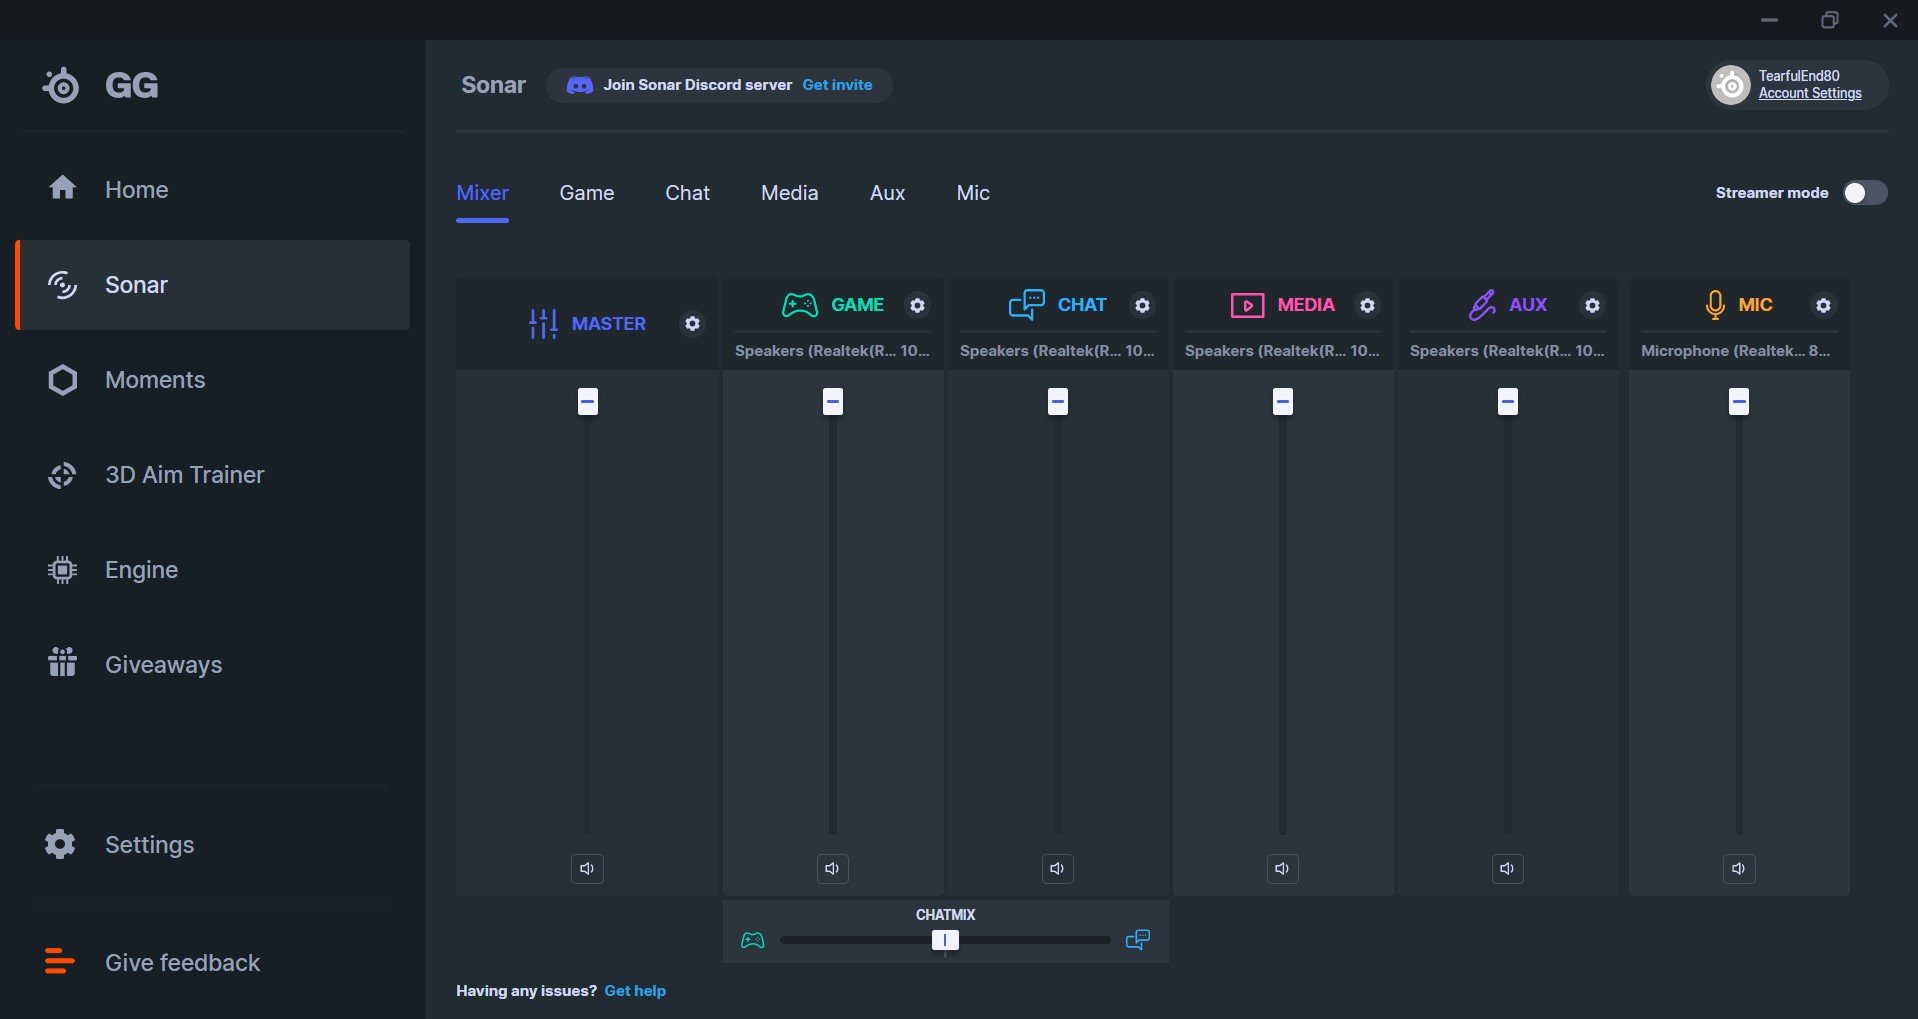
Task: Open 3D Aim Trainer from the sidebar
Action: tap(212, 475)
